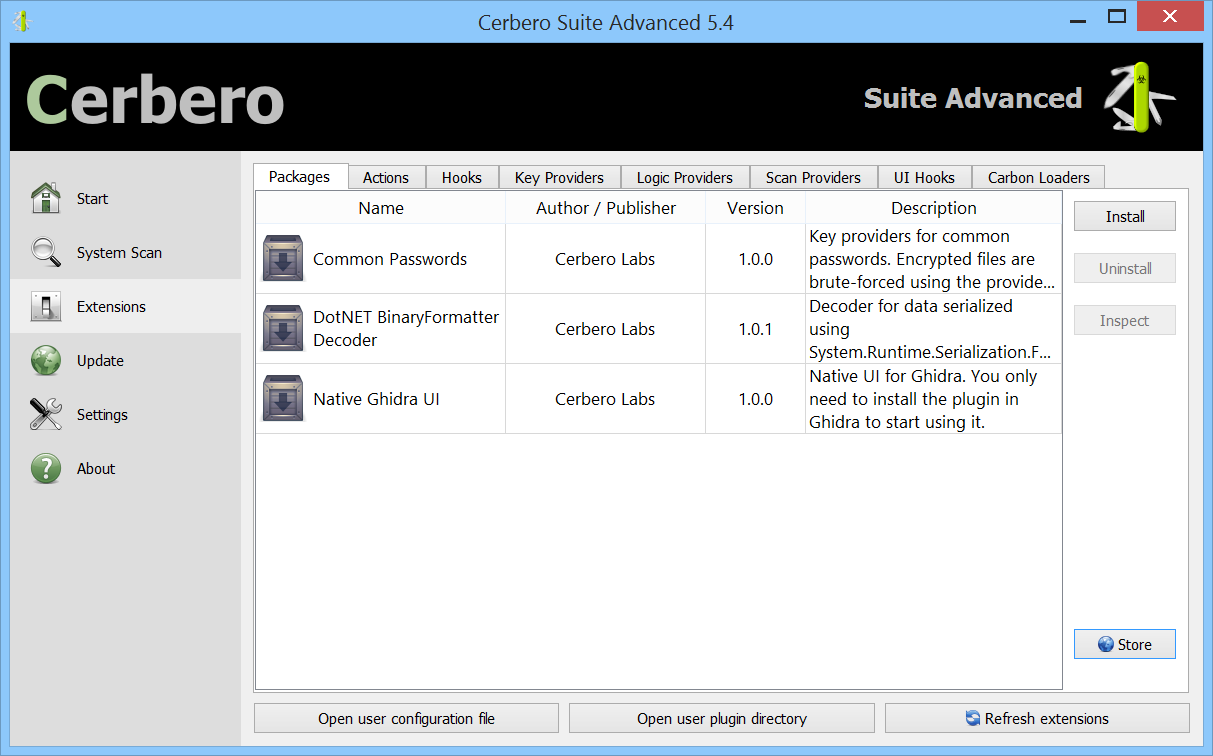Click the Update globe icon
The image size is (1213, 756).
tap(46, 360)
